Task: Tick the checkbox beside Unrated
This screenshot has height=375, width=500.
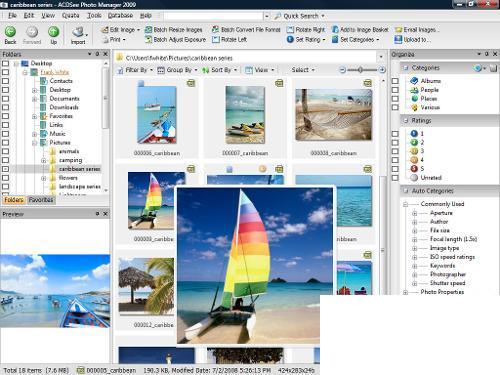Action: point(395,178)
